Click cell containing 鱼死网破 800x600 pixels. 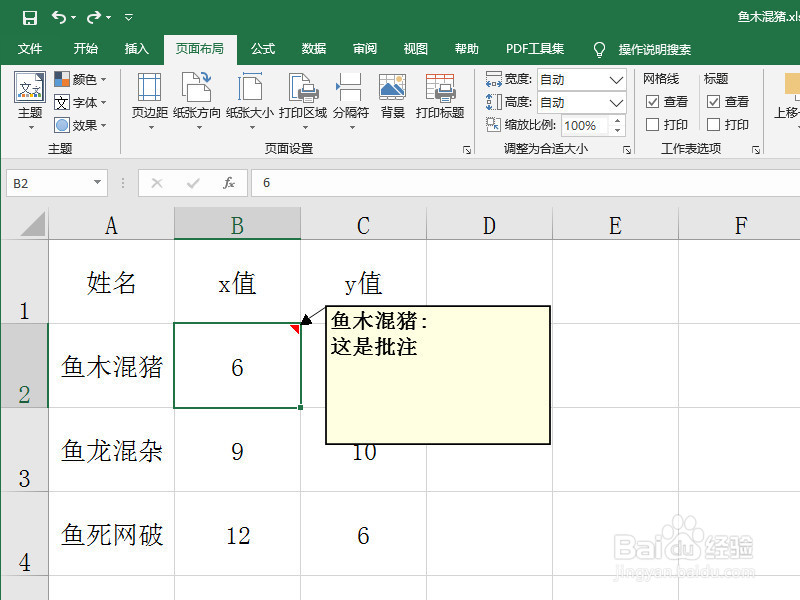(111, 534)
